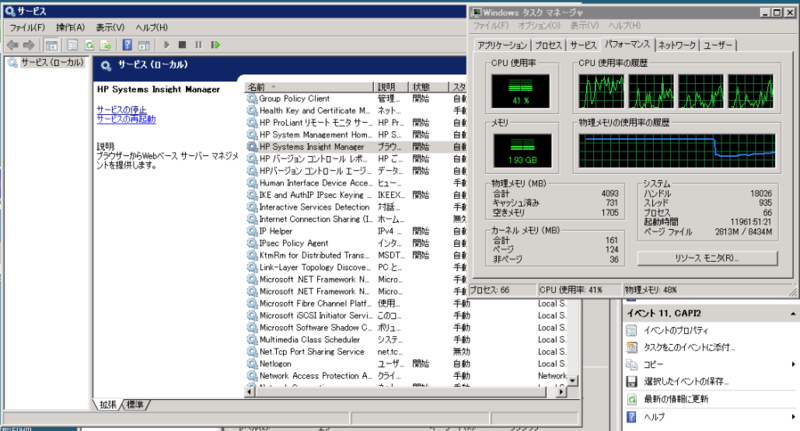Viewport: 800px width, 431px height.
Task: Select the Netlogon service row
Action: (406, 364)
